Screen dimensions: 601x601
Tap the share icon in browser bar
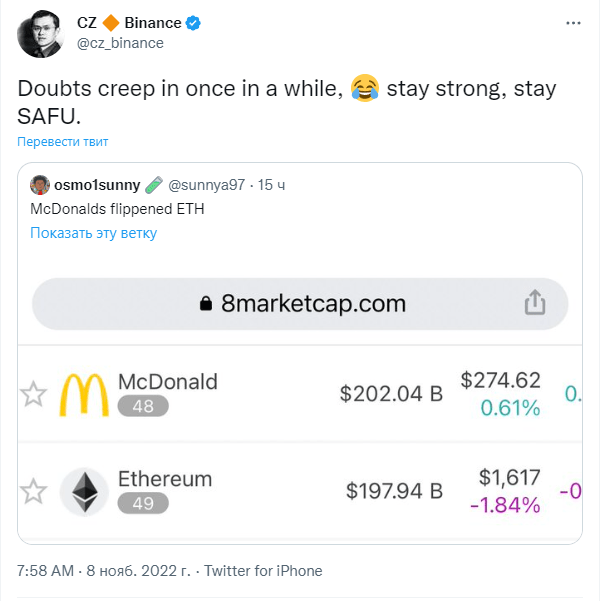(x=535, y=302)
